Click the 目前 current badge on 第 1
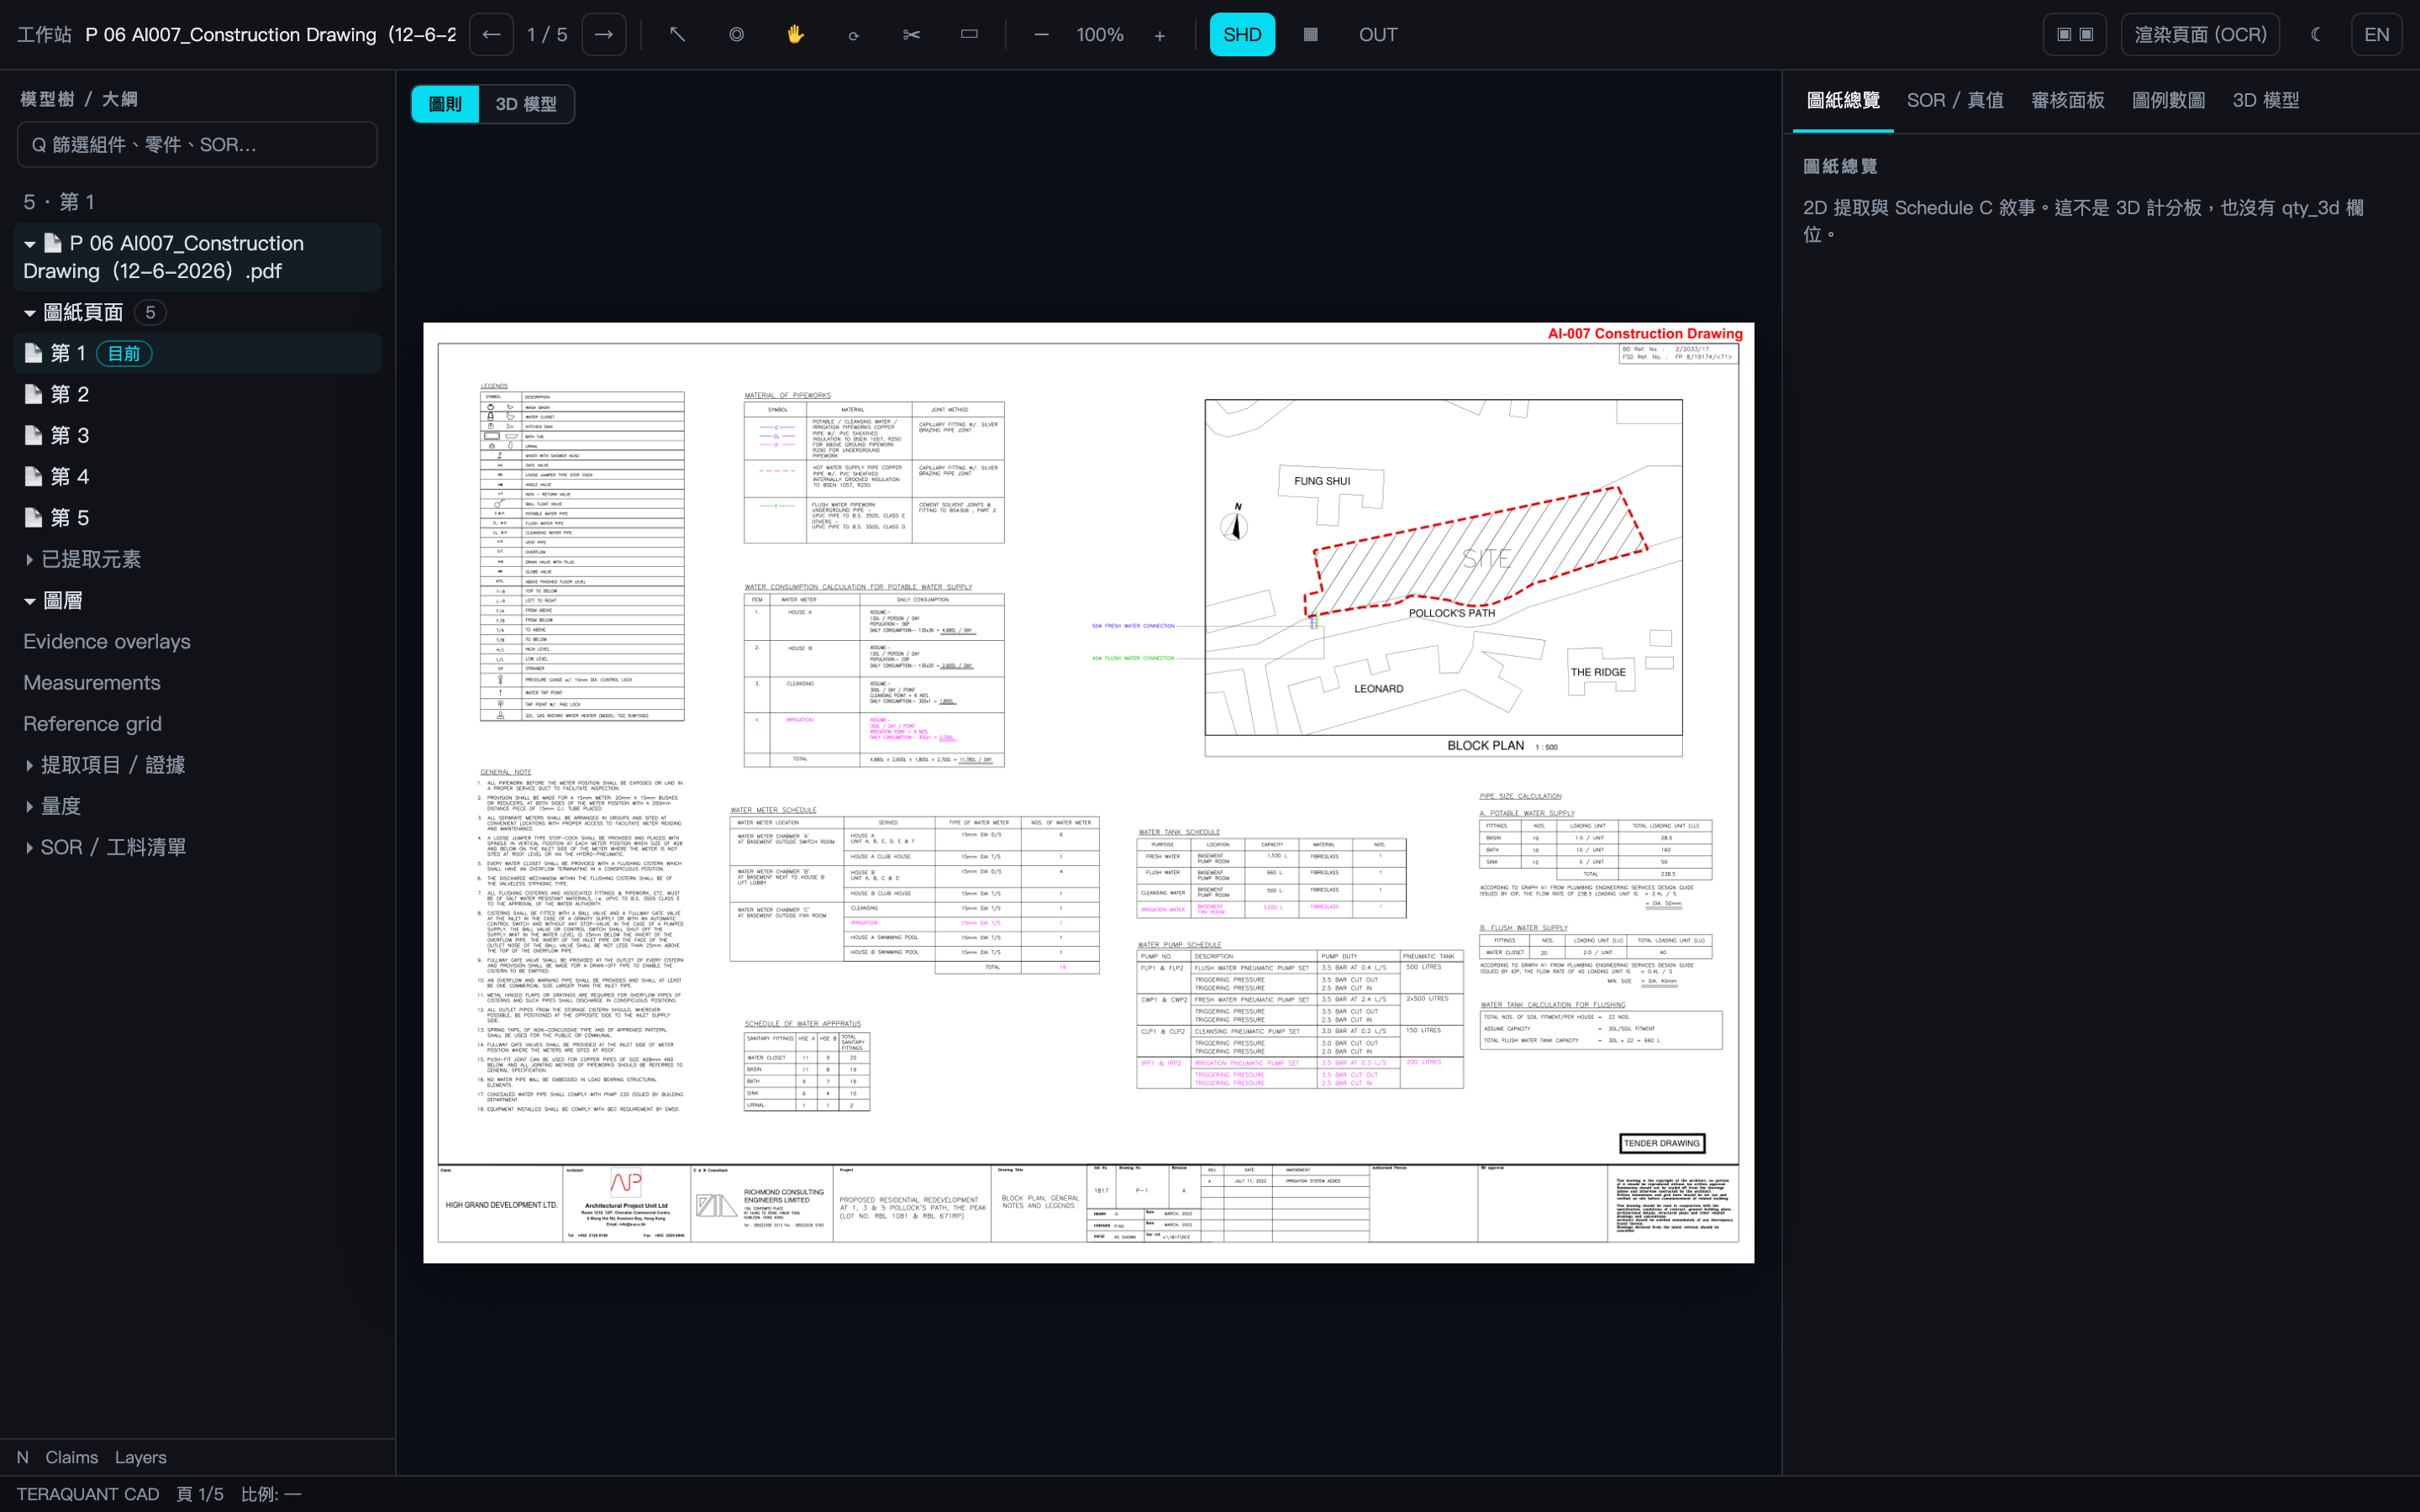The width and height of the screenshot is (2420, 1512). coord(124,354)
